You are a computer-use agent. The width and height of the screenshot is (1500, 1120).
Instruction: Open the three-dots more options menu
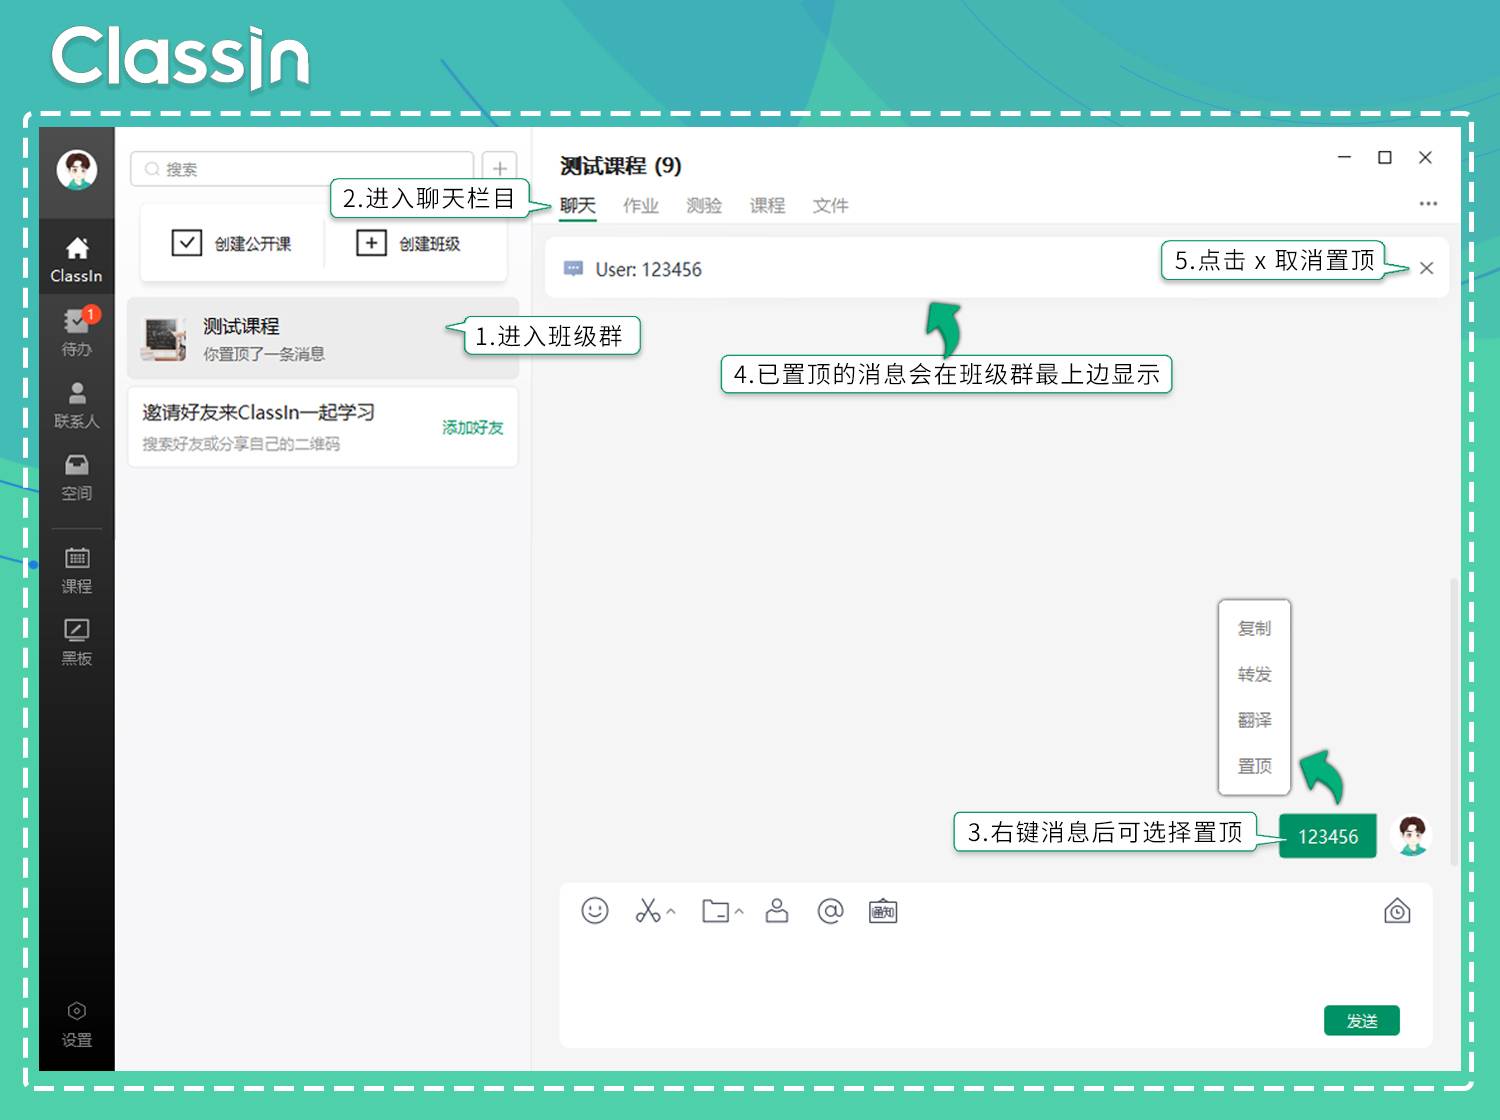[x=1428, y=203]
